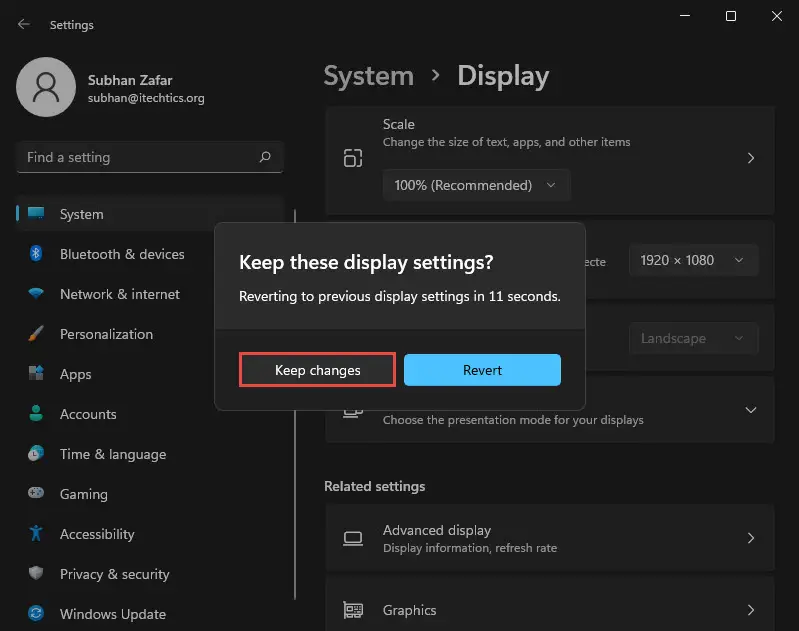This screenshot has width=799, height=631.
Task: Click the Advanced display monitor icon
Action: [353, 538]
